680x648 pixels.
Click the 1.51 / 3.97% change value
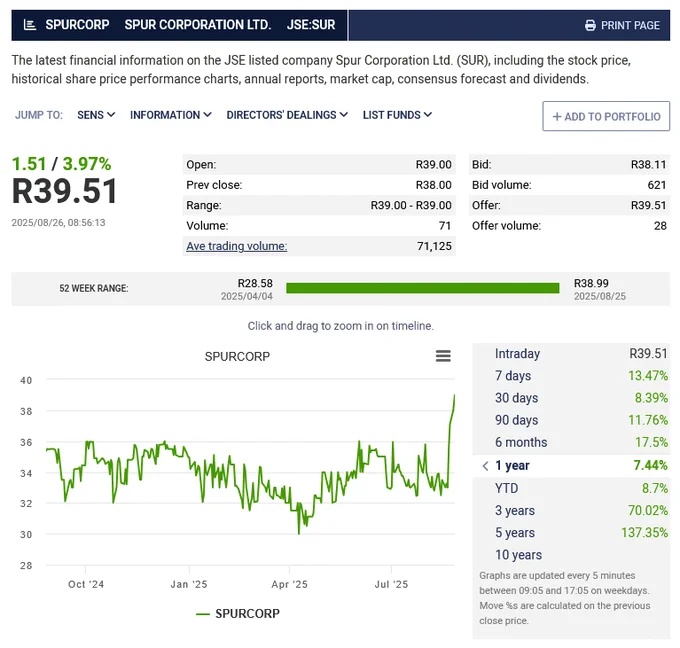tap(61, 164)
